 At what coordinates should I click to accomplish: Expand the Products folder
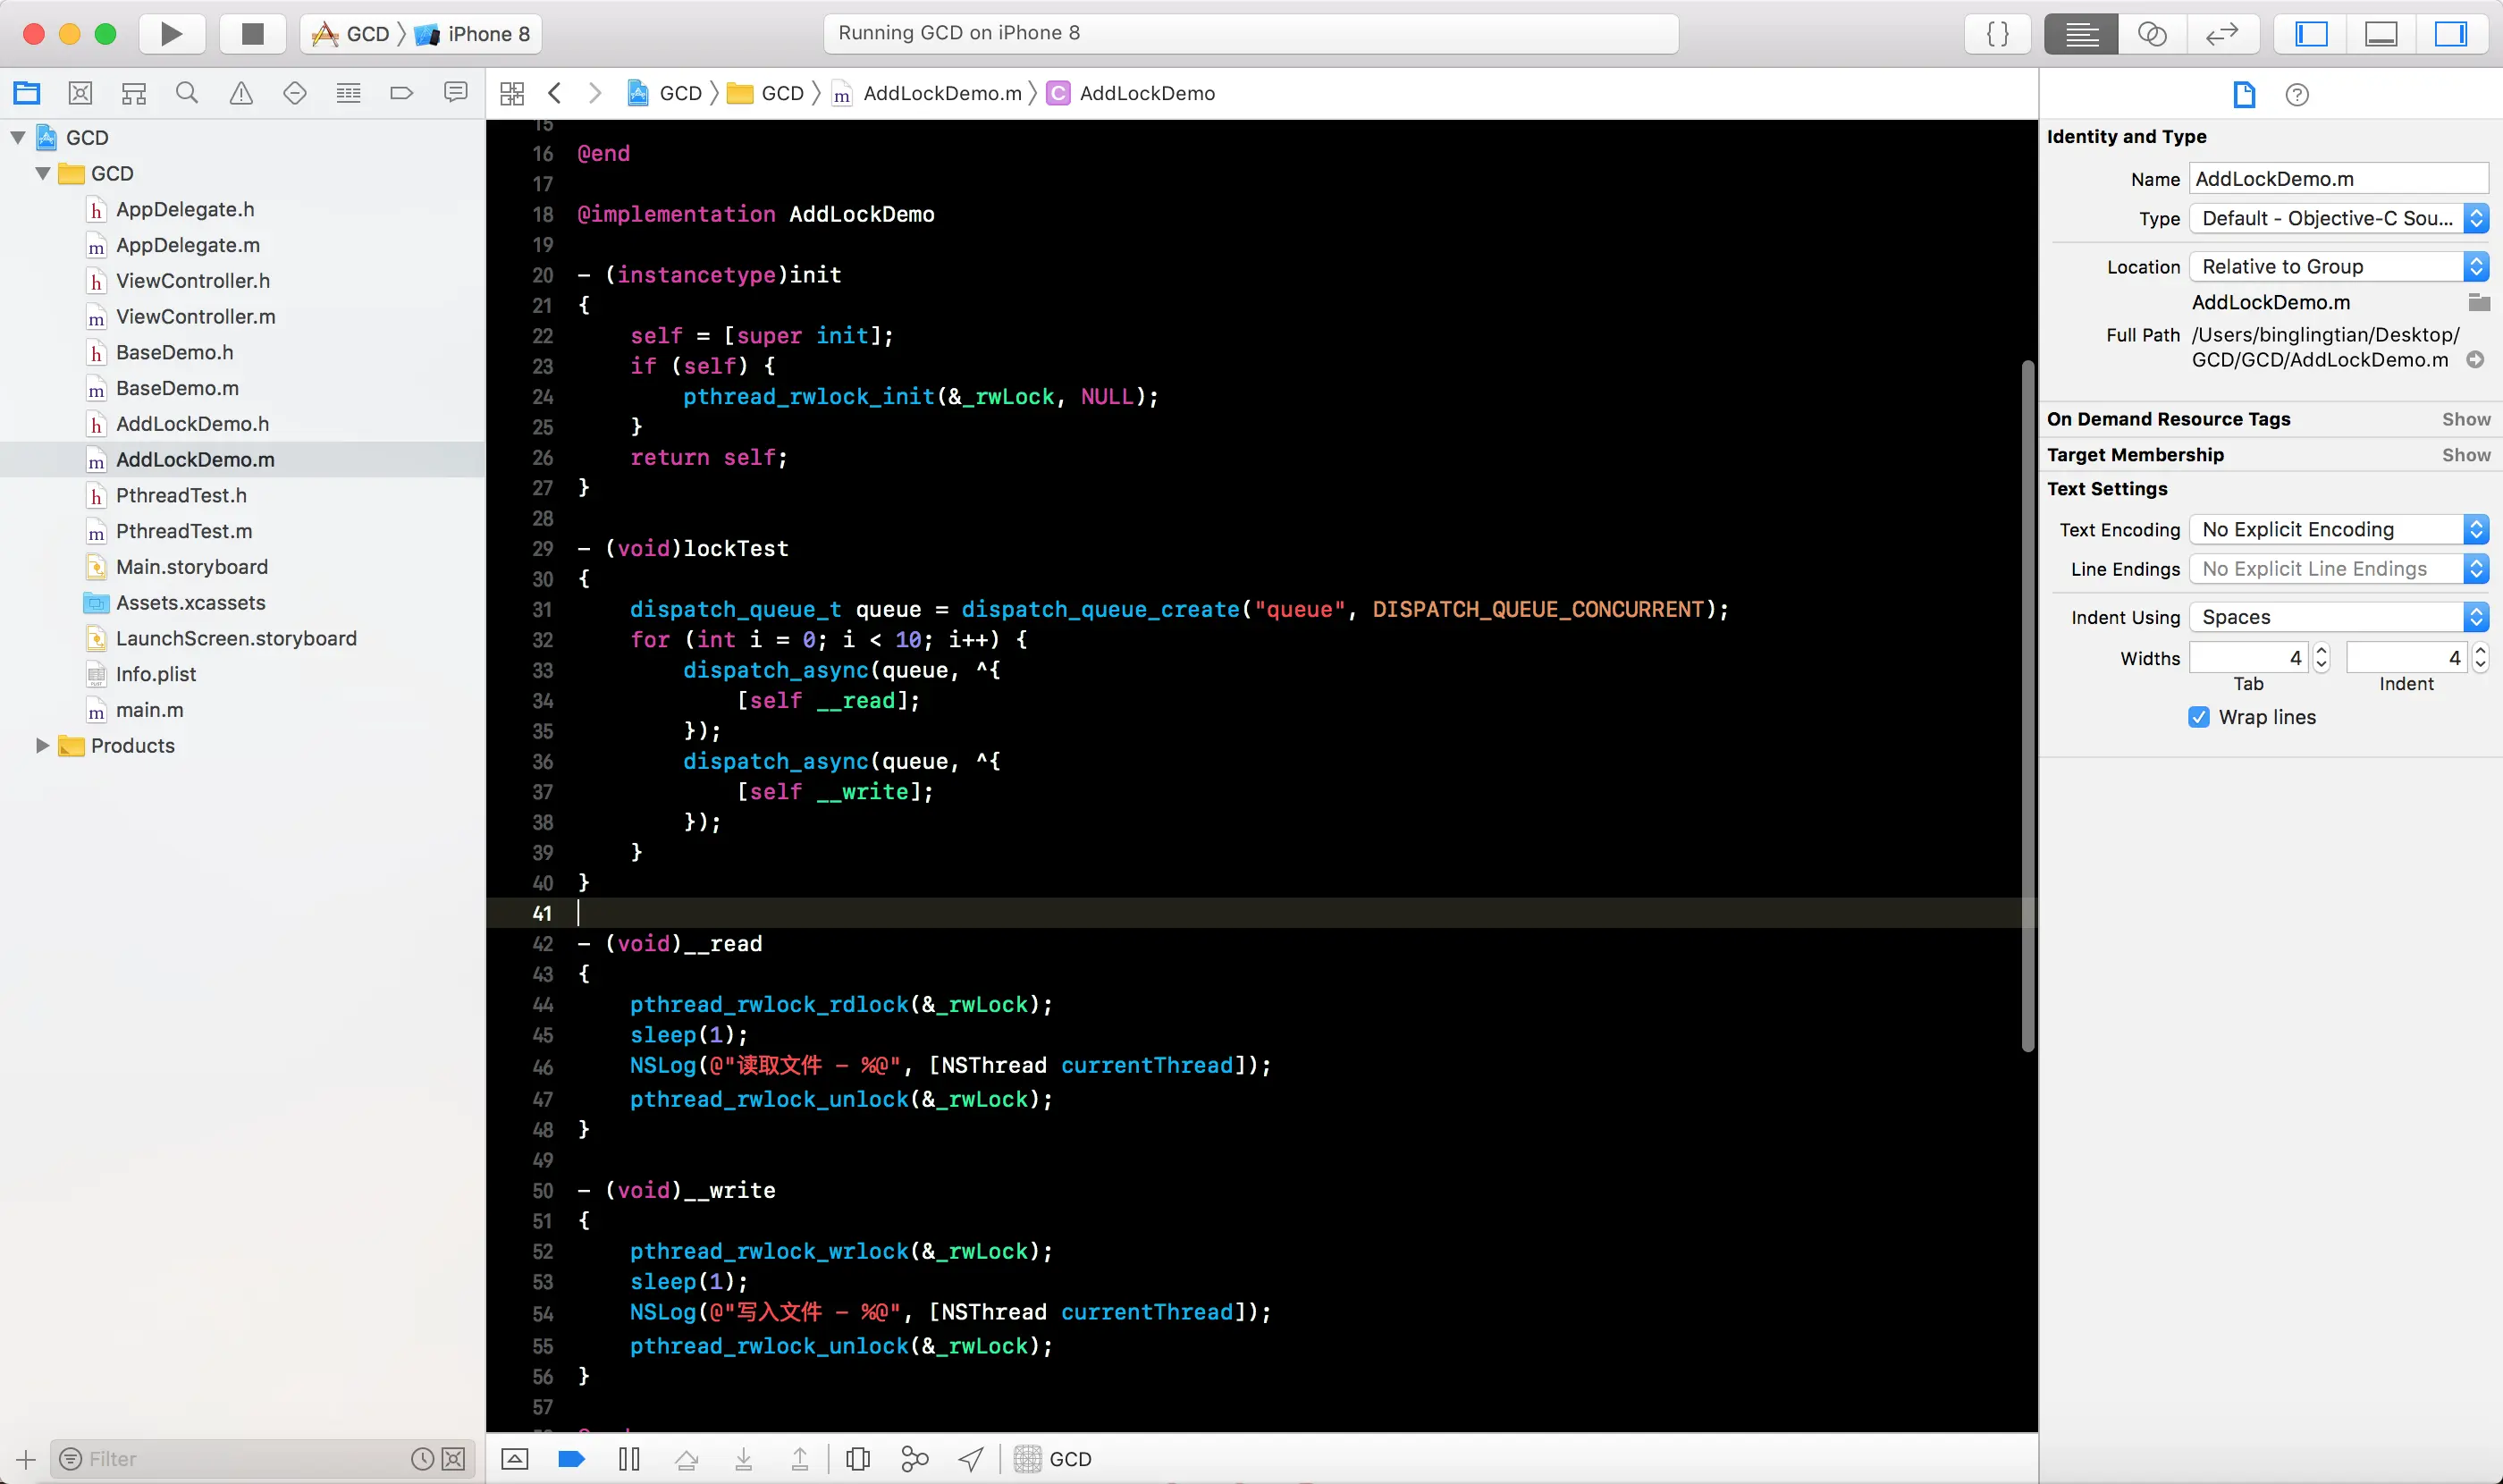(x=42, y=745)
